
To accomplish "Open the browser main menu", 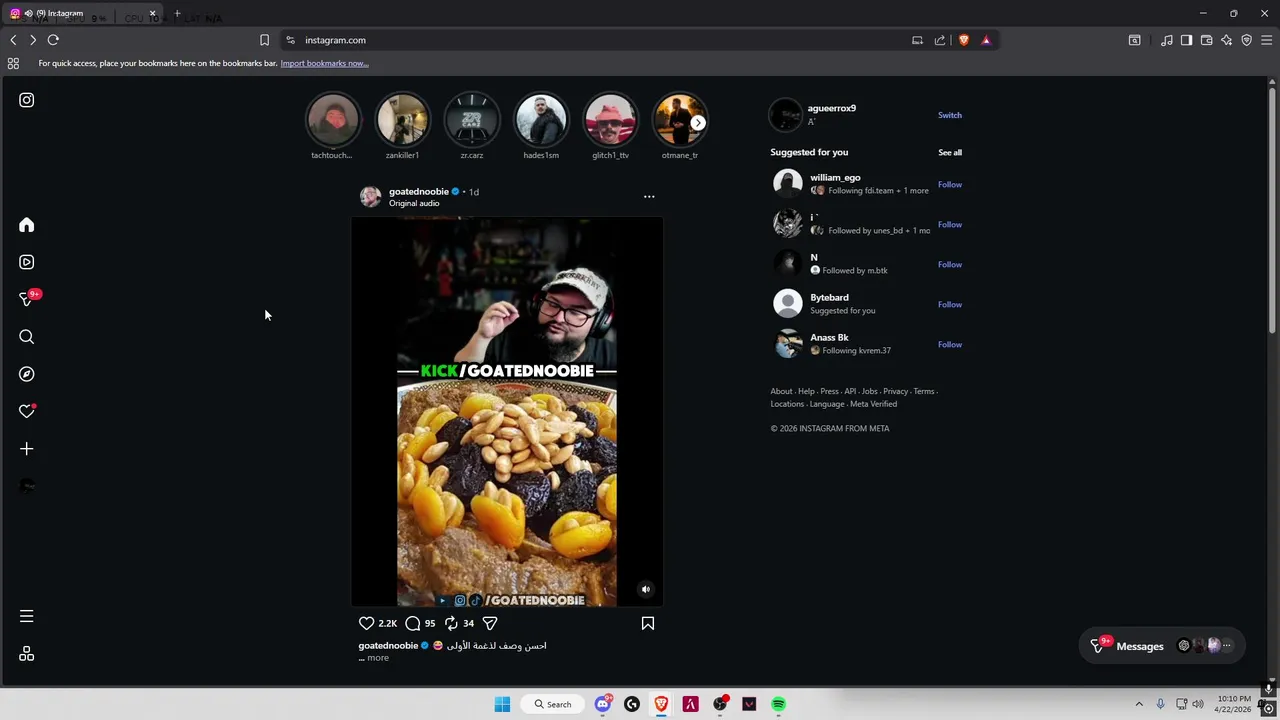I will point(1266,40).
